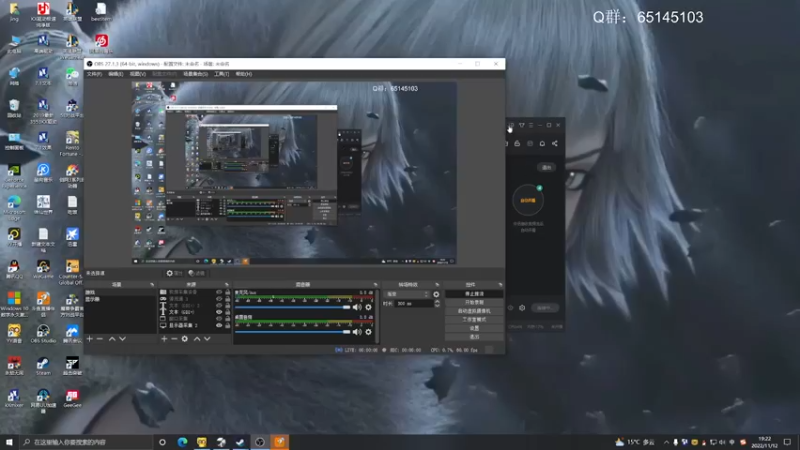
Task: Open source filters button in OBS toolbar
Action: click(x=196, y=273)
